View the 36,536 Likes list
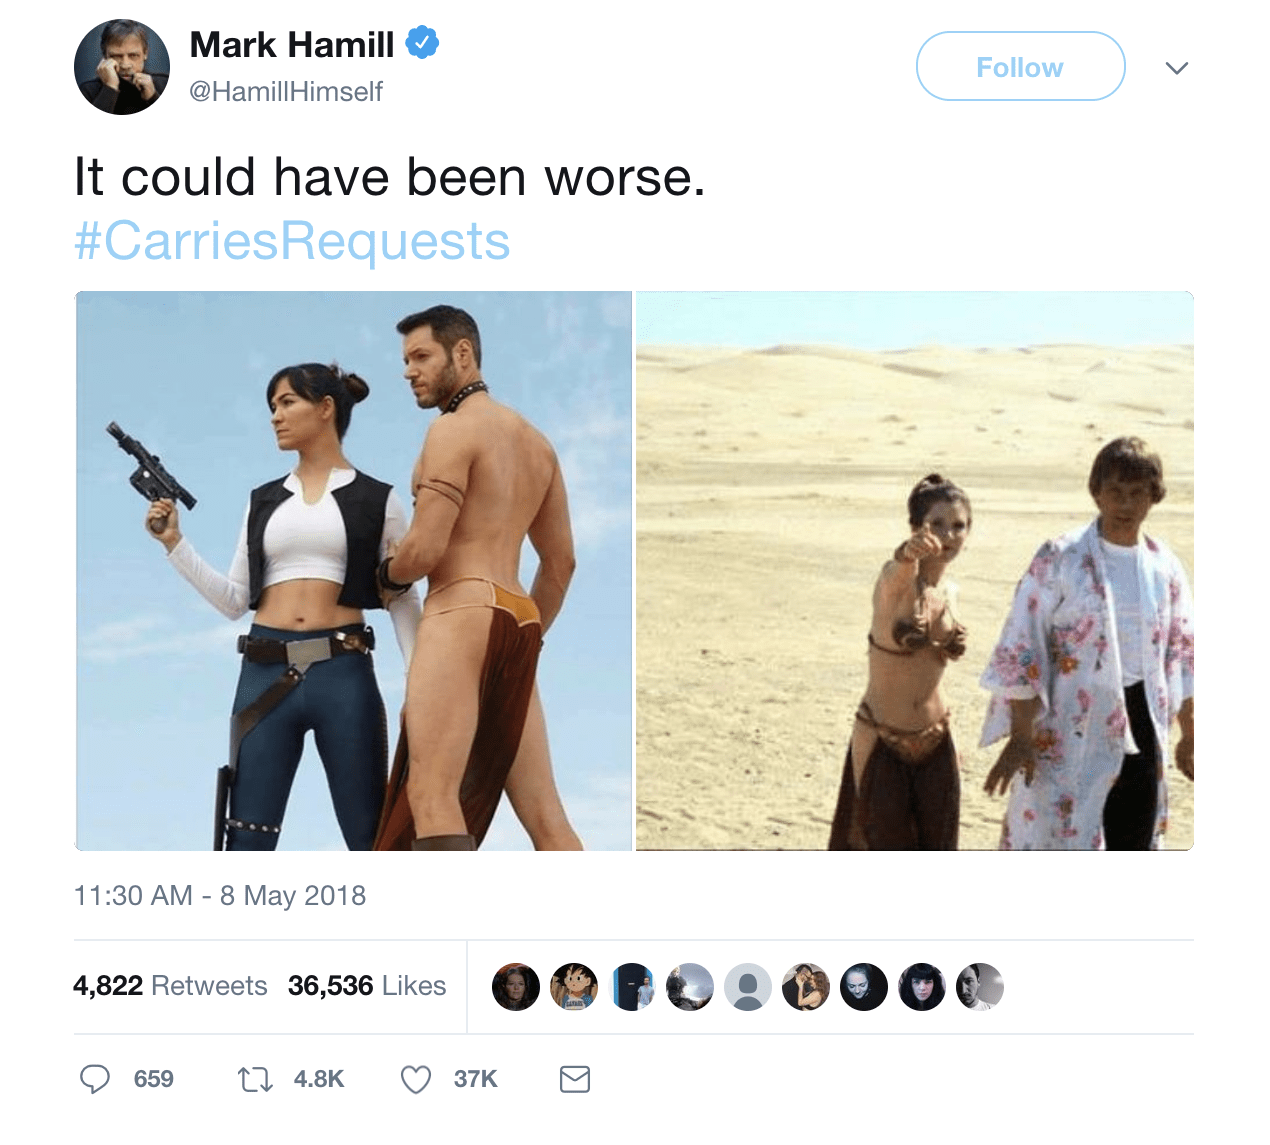This screenshot has width=1270, height=1145. click(x=367, y=986)
